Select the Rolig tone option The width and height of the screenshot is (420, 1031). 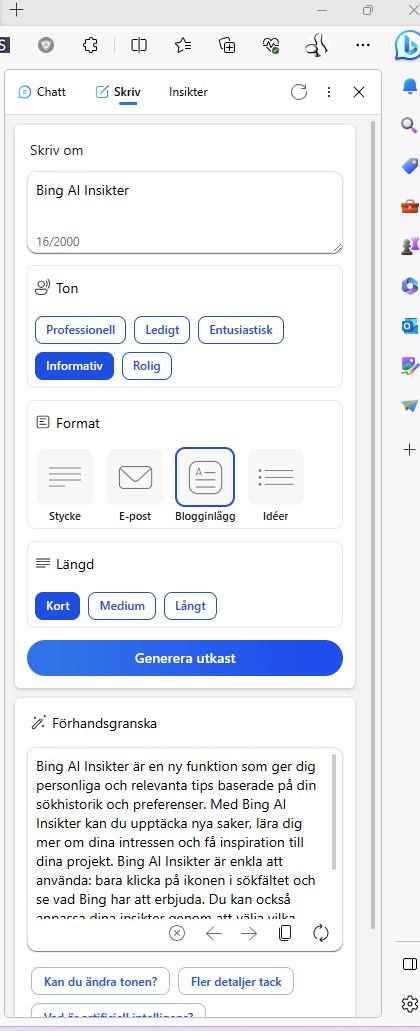147,366
